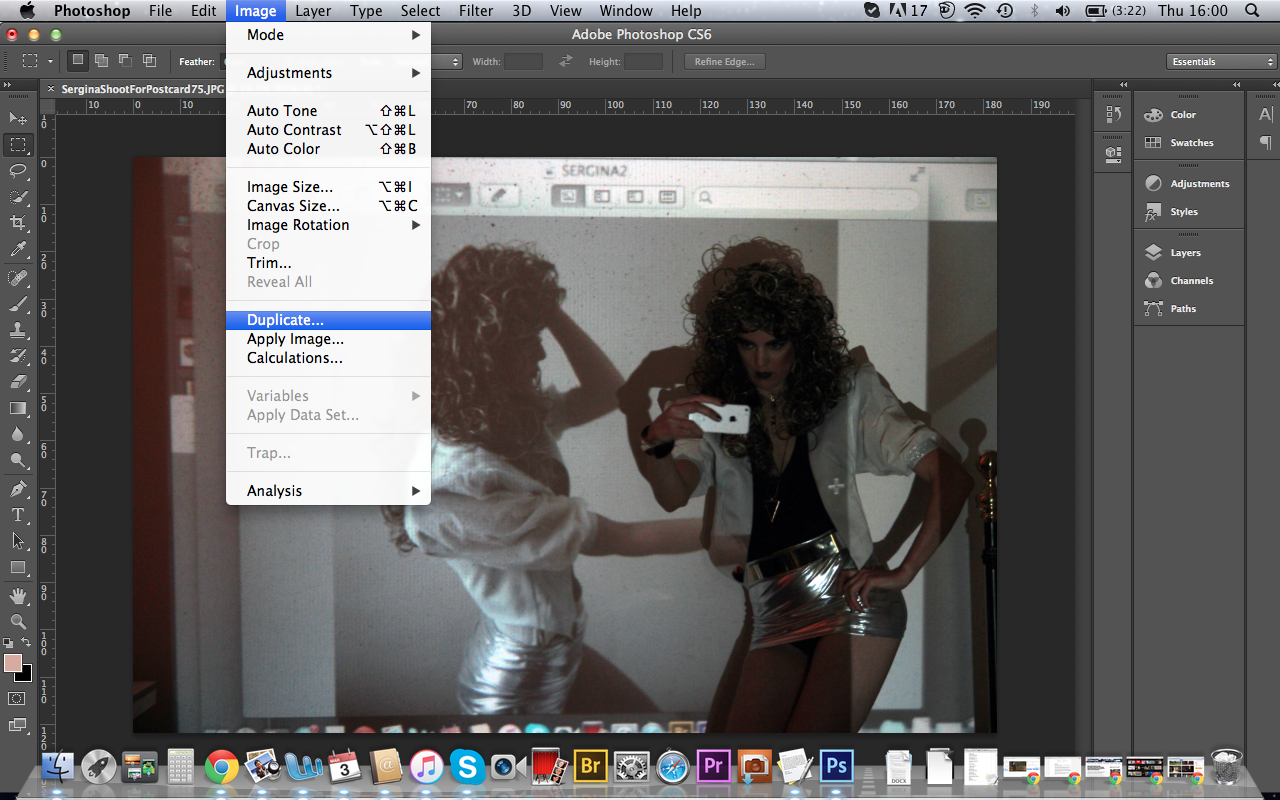The width and height of the screenshot is (1280, 800).
Task: Select the Hand tool
Action: [18, 596]
